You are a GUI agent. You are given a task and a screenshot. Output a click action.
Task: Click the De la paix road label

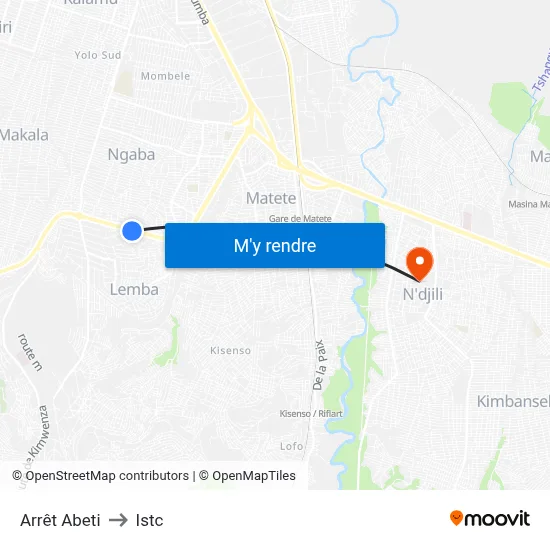[320, 365]
